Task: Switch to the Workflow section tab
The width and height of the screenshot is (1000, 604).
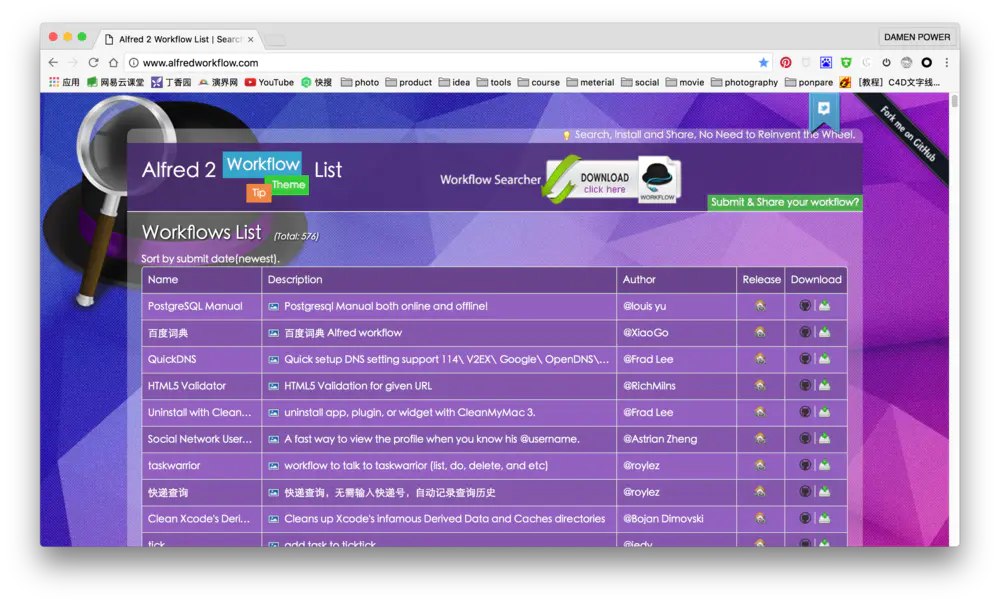Action: [x=262, y=165]
